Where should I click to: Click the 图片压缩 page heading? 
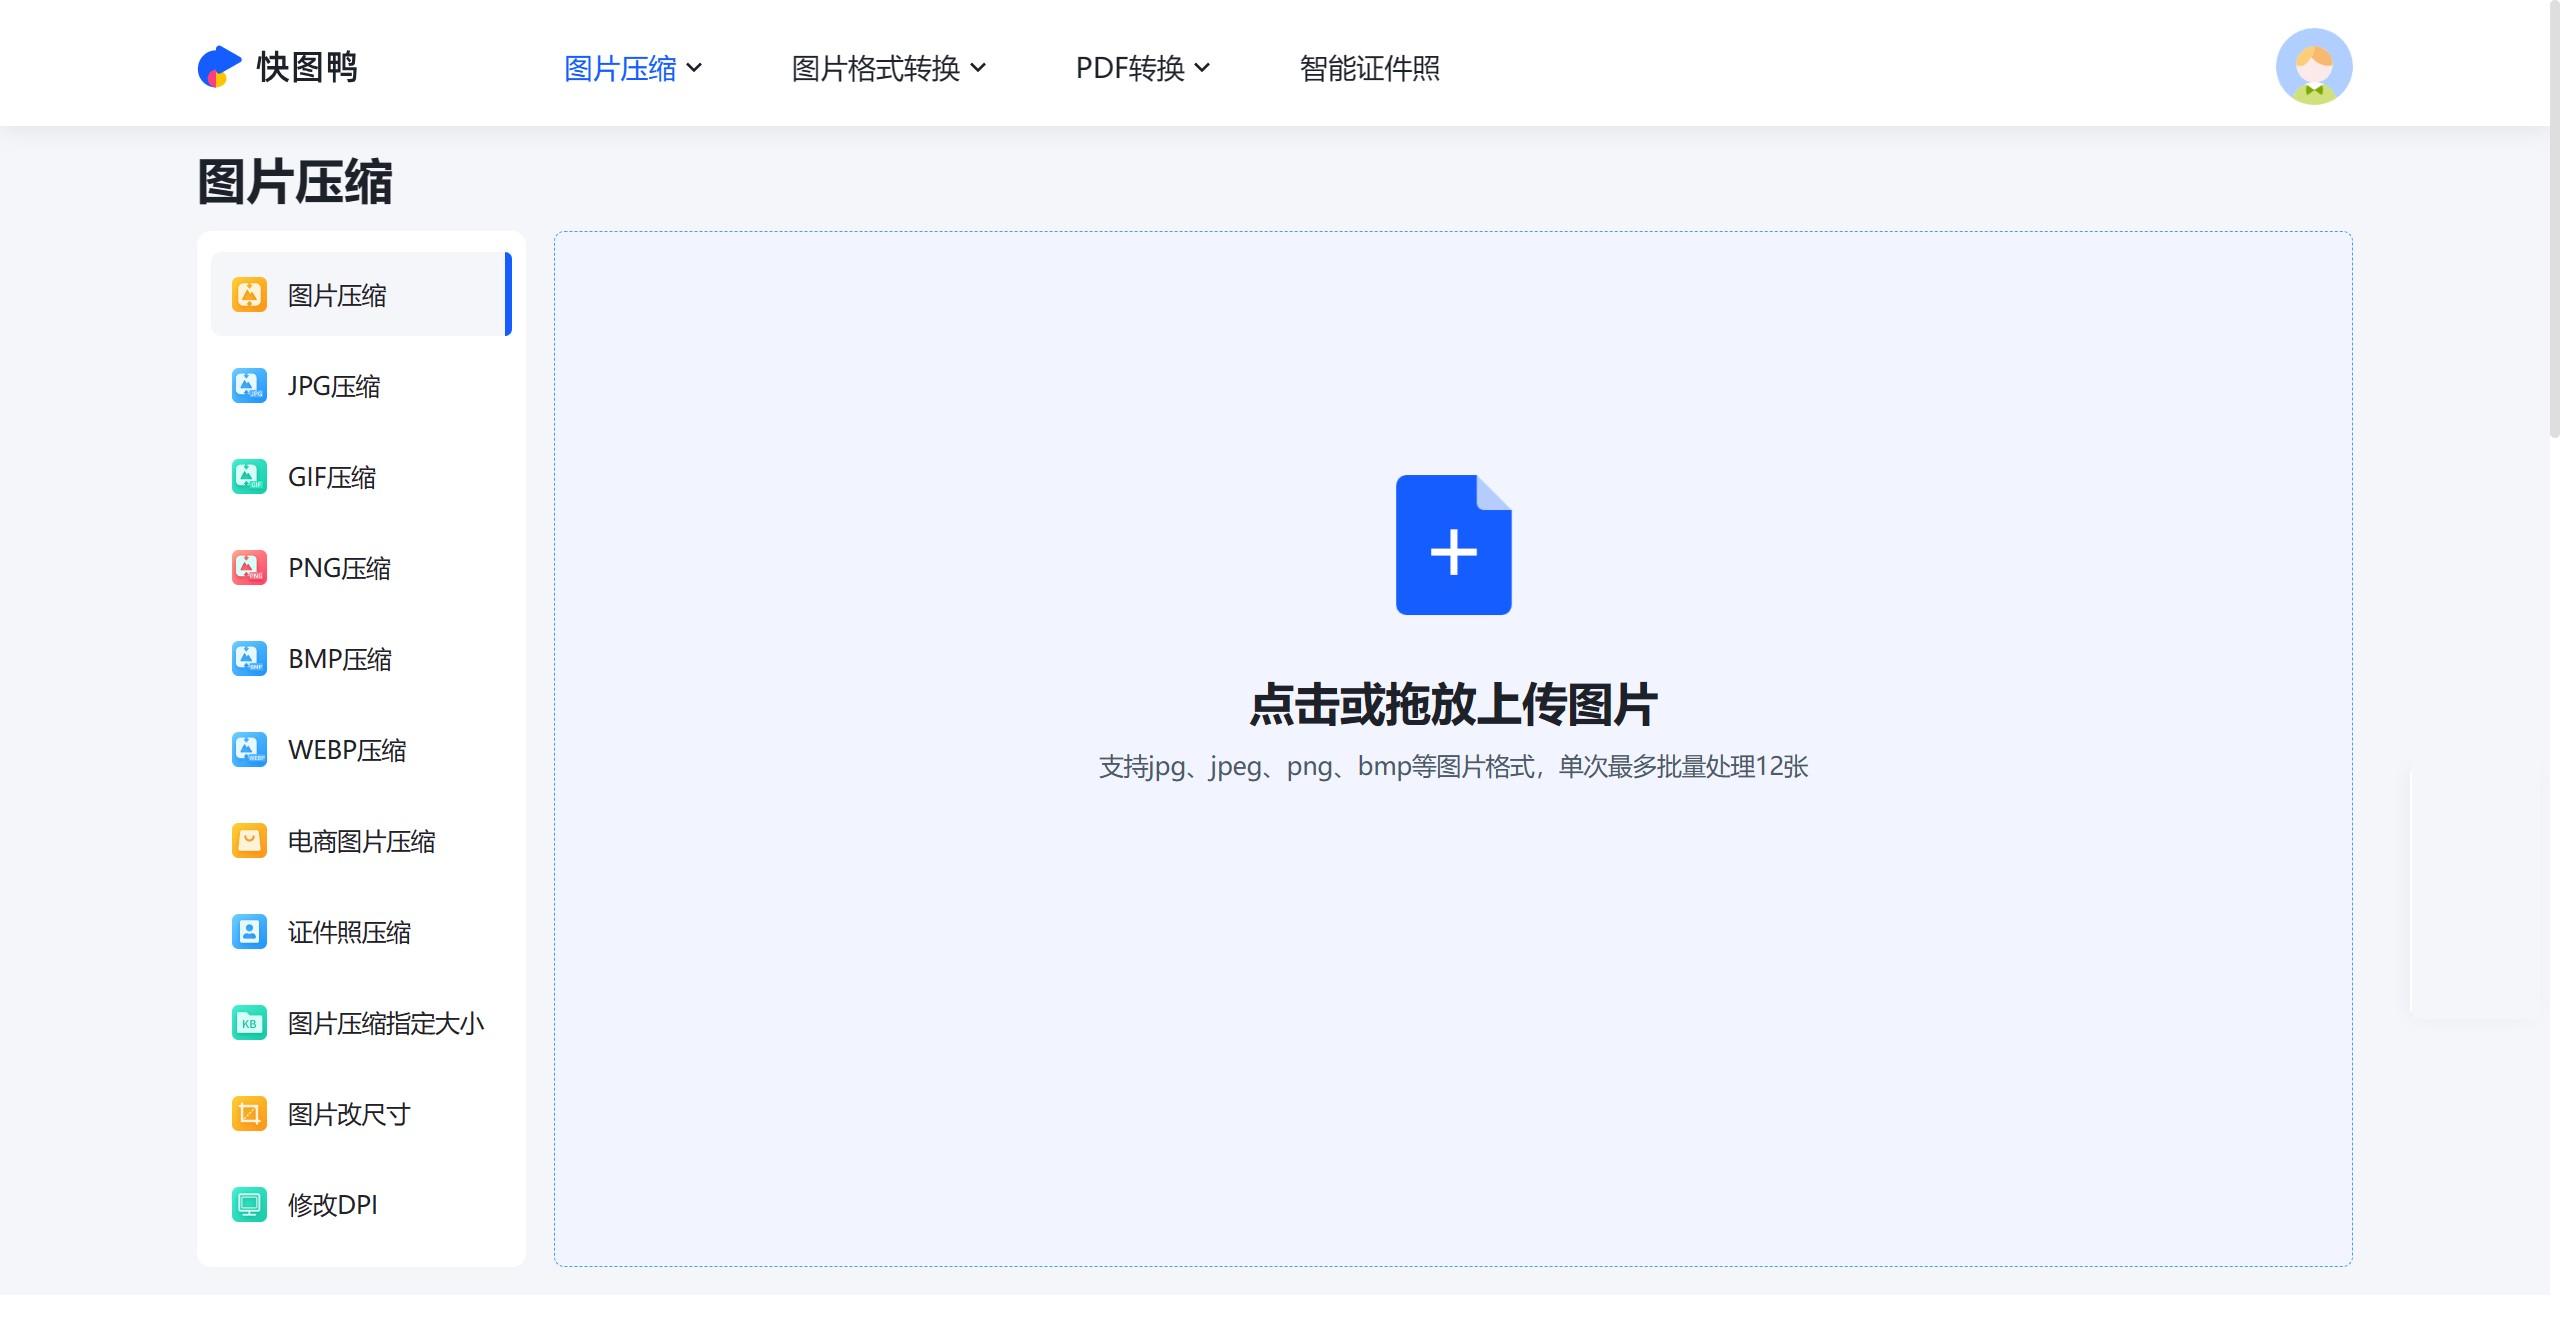coord(295,182)
